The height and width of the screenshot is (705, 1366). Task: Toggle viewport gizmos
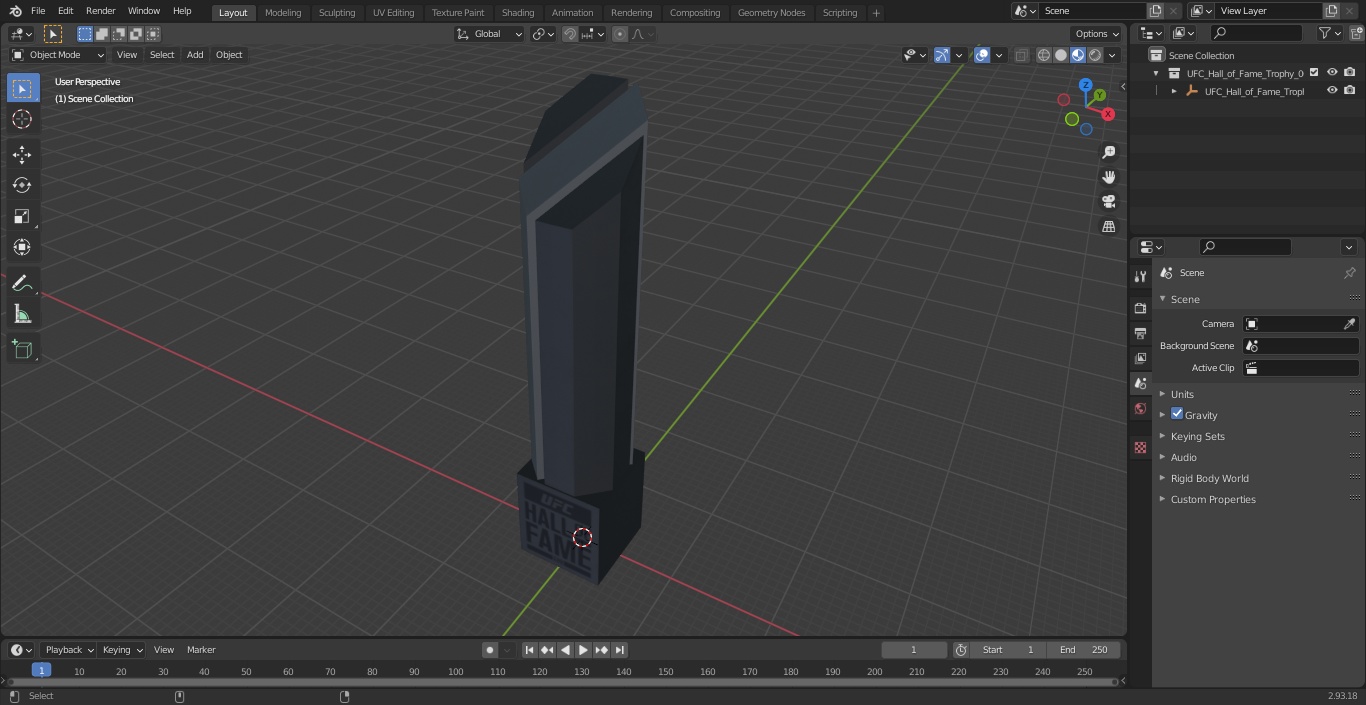pos(942,55)
